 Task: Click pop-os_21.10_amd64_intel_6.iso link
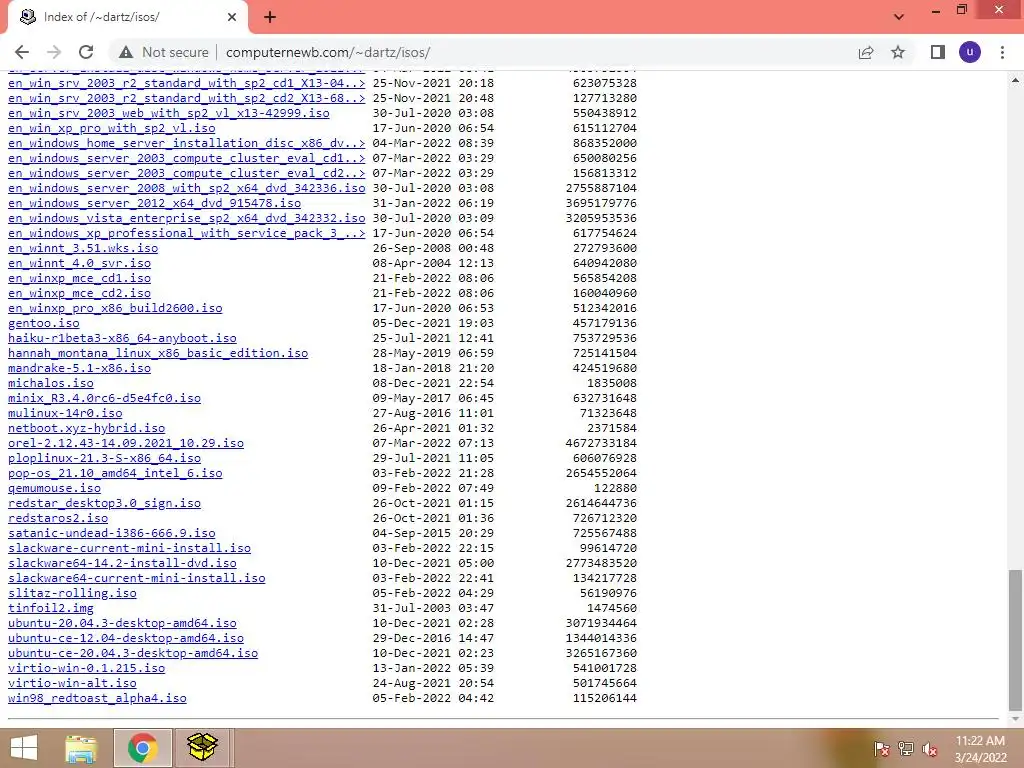tap(115, 473)
